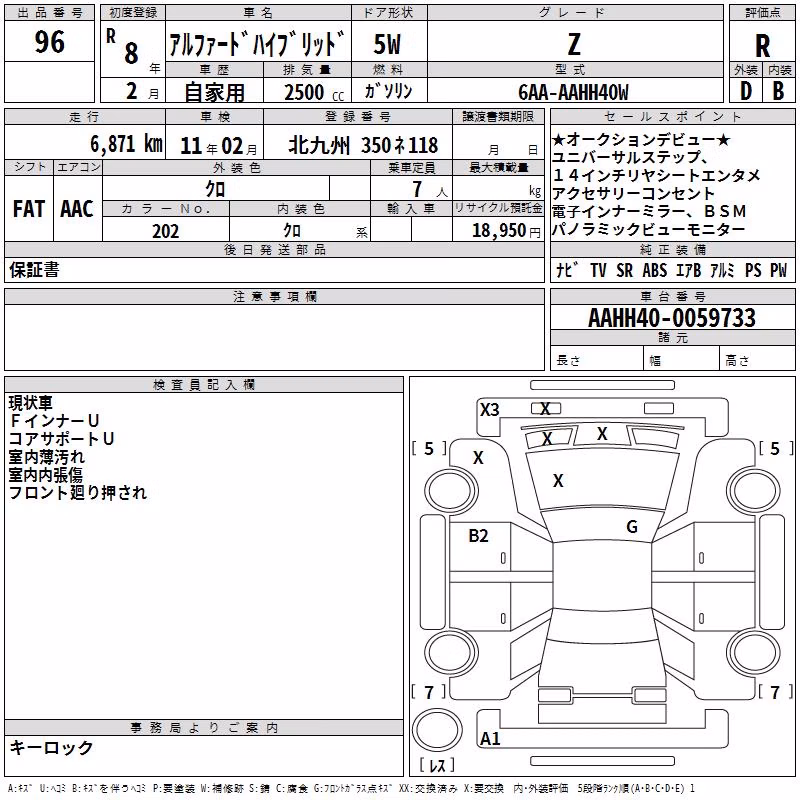Viewport: 800px width, 800px height.
Task: Click lot number 96
Action: point(49,42)
